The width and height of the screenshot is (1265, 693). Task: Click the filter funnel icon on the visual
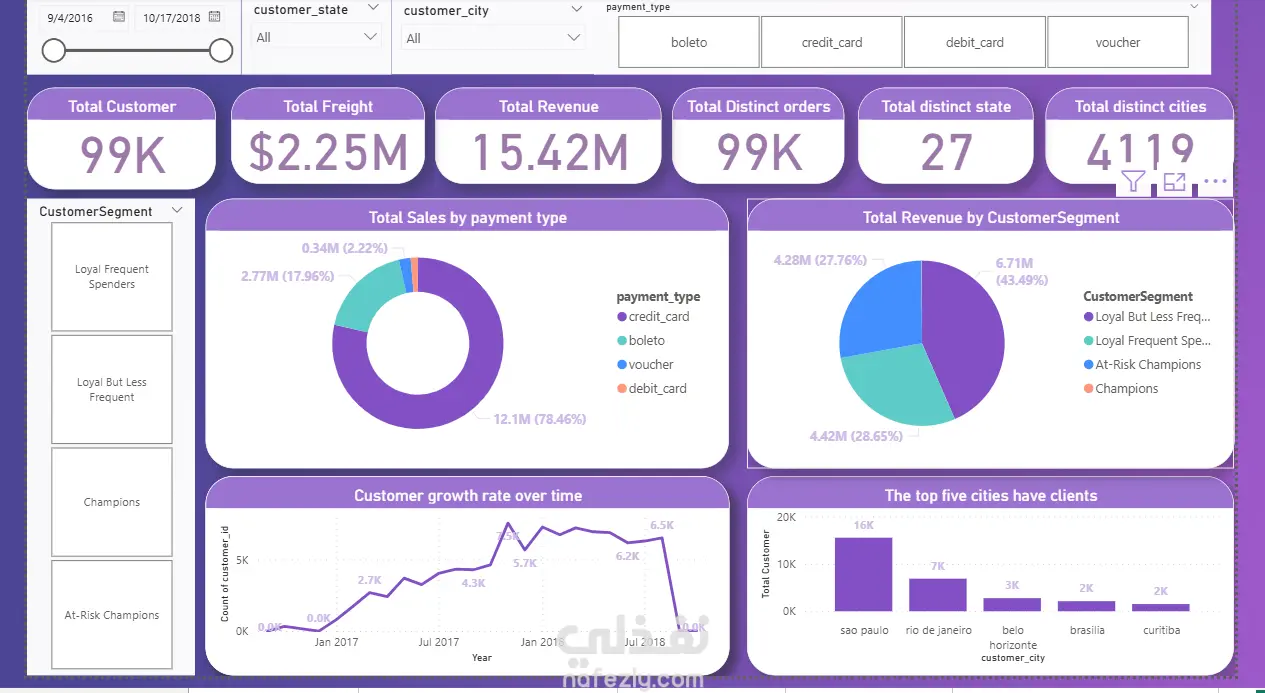coord(1133,182)
